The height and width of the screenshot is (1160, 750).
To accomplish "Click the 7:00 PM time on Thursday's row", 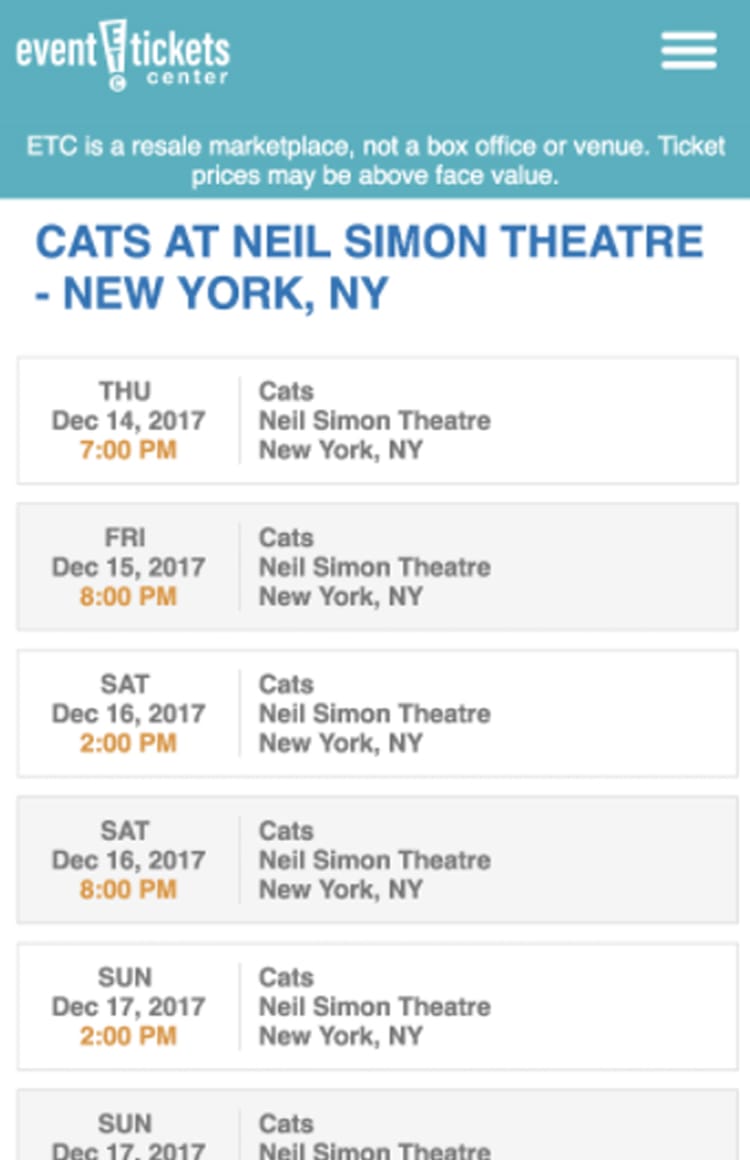I will point(128,450).
